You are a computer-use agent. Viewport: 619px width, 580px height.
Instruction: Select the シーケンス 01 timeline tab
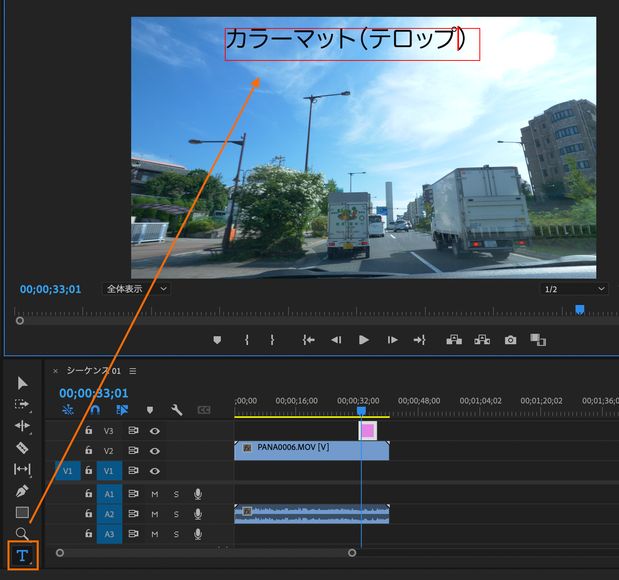pyautogui.click(x=93, y=371)
